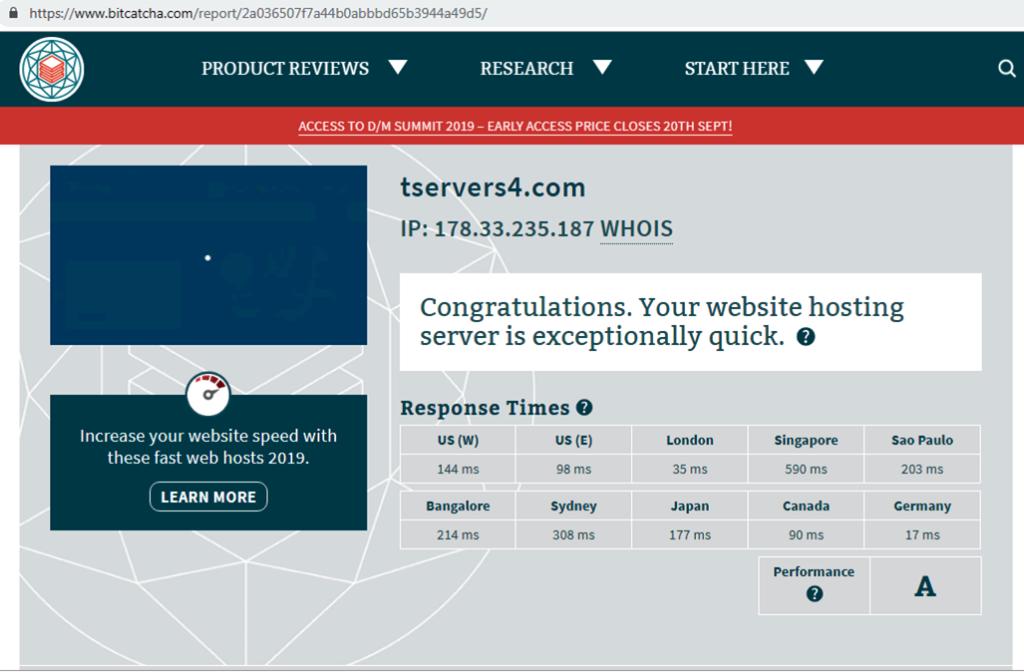Select the 'Bangalore' column header
The width and height of the screenshot is (1024, 672).
[458, 506]
